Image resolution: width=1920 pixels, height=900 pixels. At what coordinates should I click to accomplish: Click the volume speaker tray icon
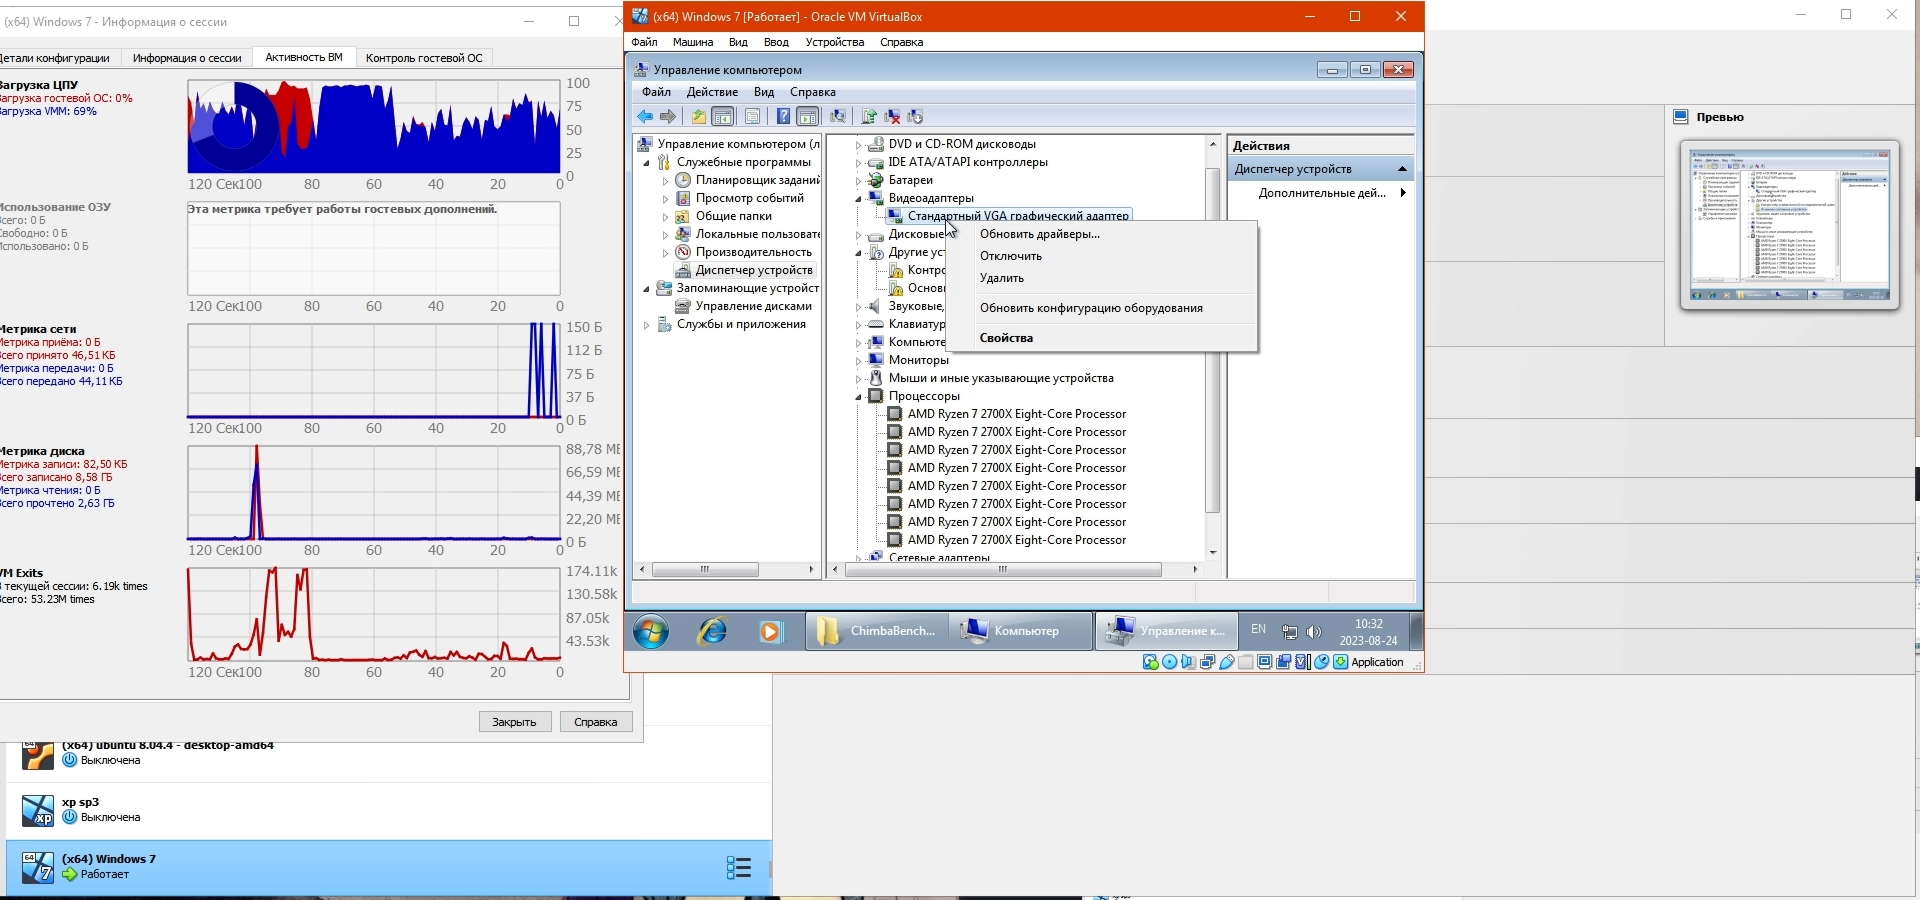1314,632
